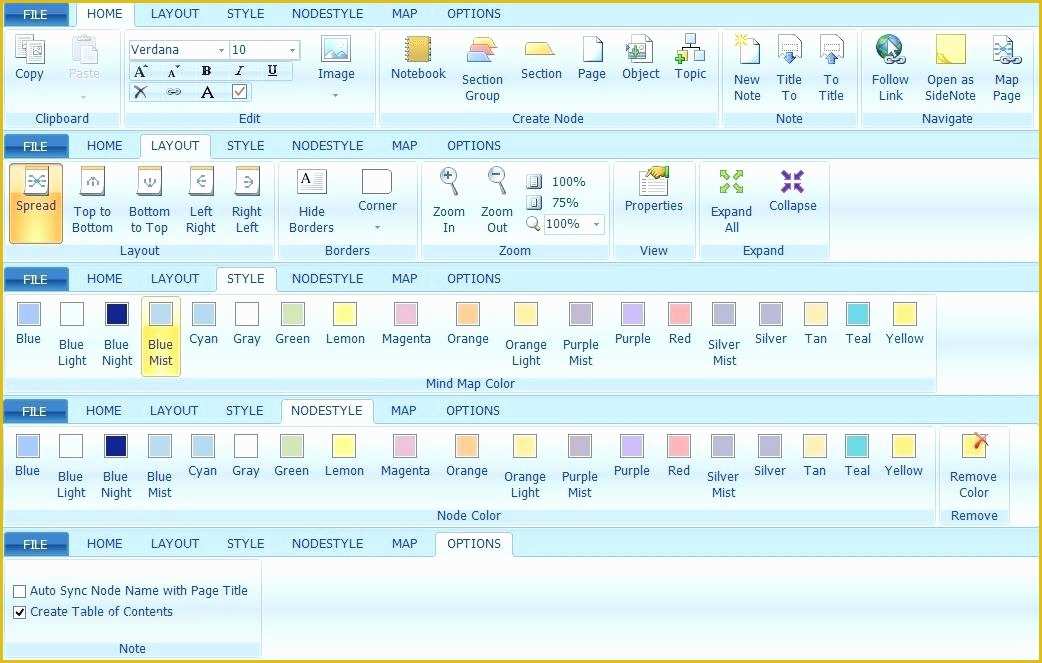Viewport: 1042px width, 663px height.
Task: Click Open as SideNote icon
Action: [x=950, y=50]
